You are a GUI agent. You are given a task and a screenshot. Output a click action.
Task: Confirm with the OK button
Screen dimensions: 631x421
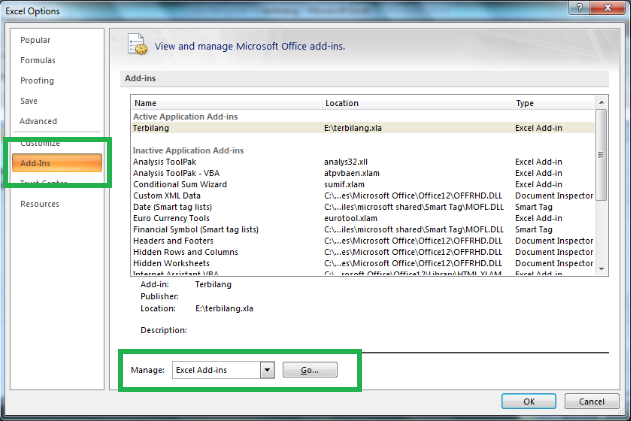tap(529, 401)
